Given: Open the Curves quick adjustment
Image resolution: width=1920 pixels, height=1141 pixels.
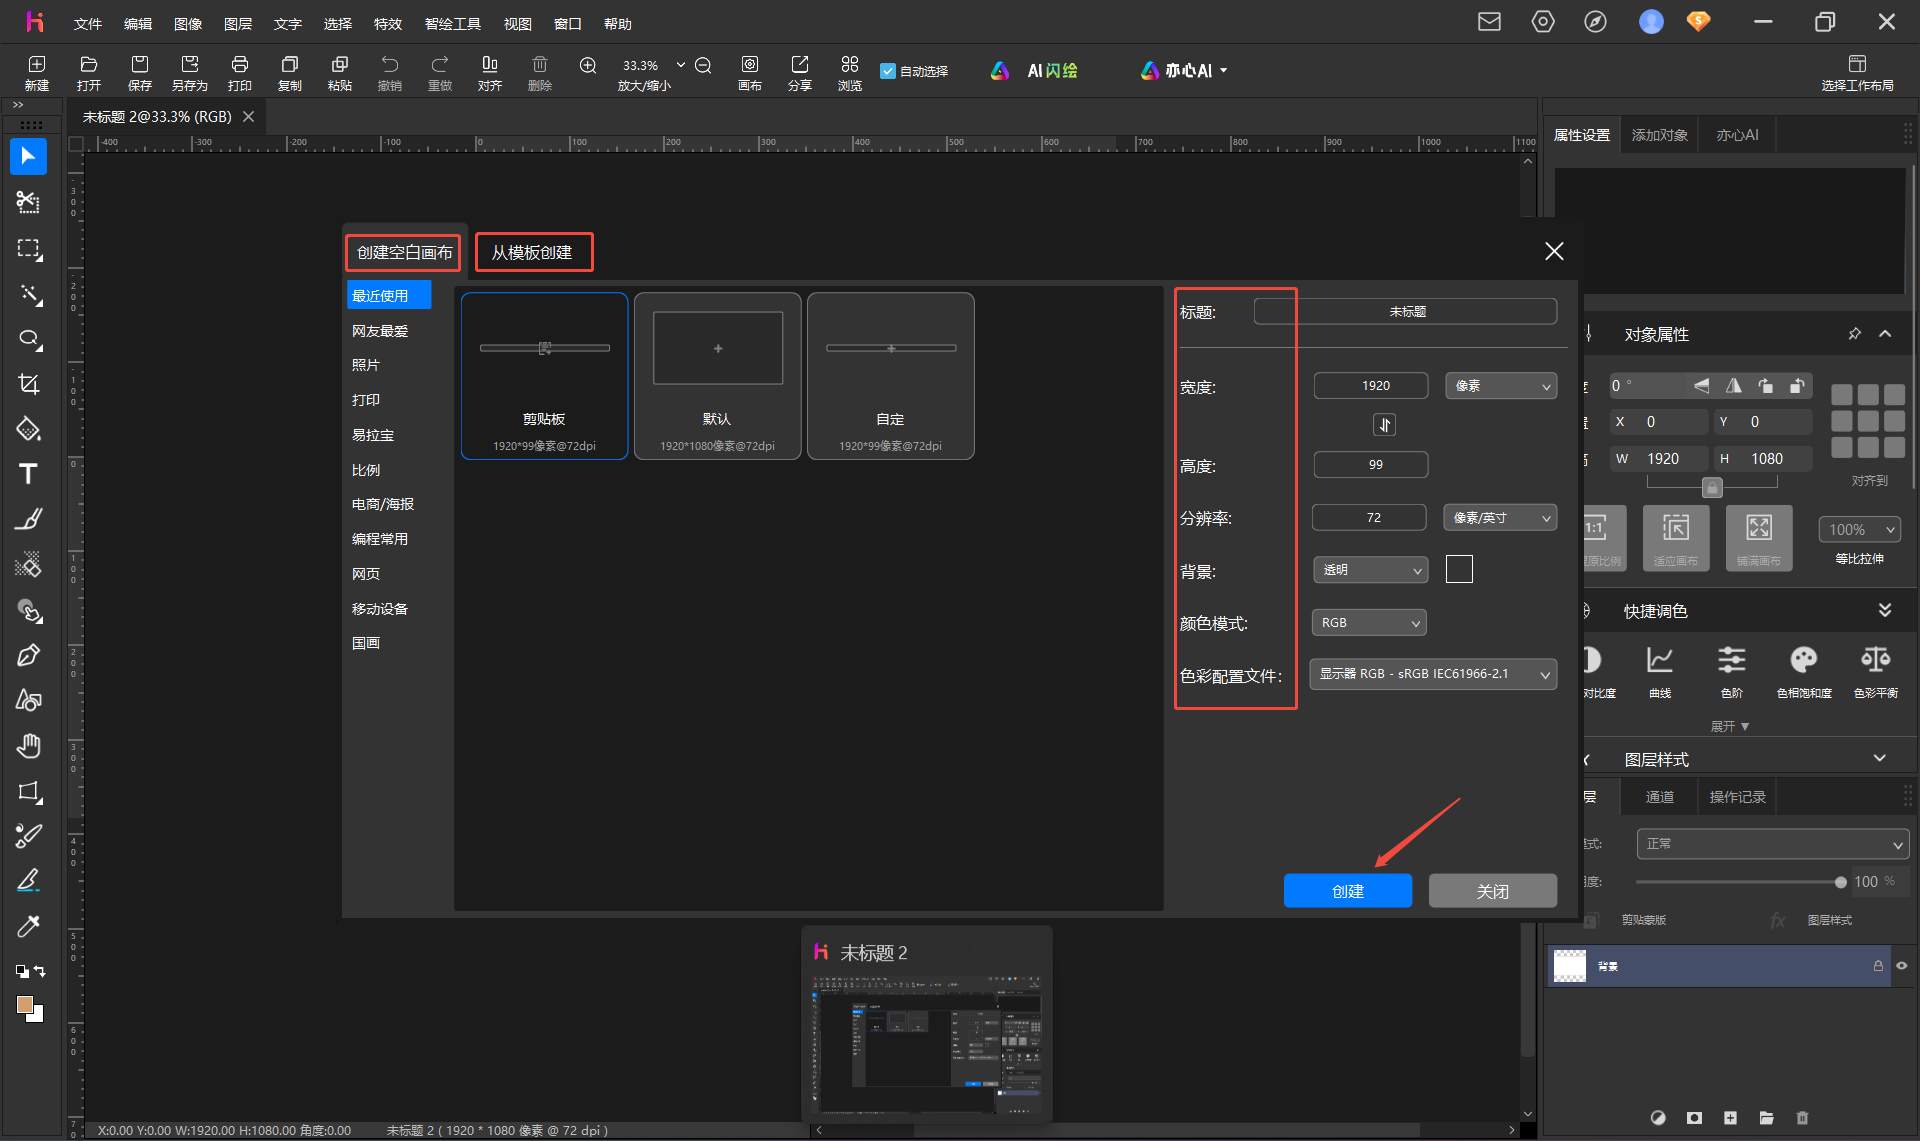Looking at the screenshot, I should 1660,670.
